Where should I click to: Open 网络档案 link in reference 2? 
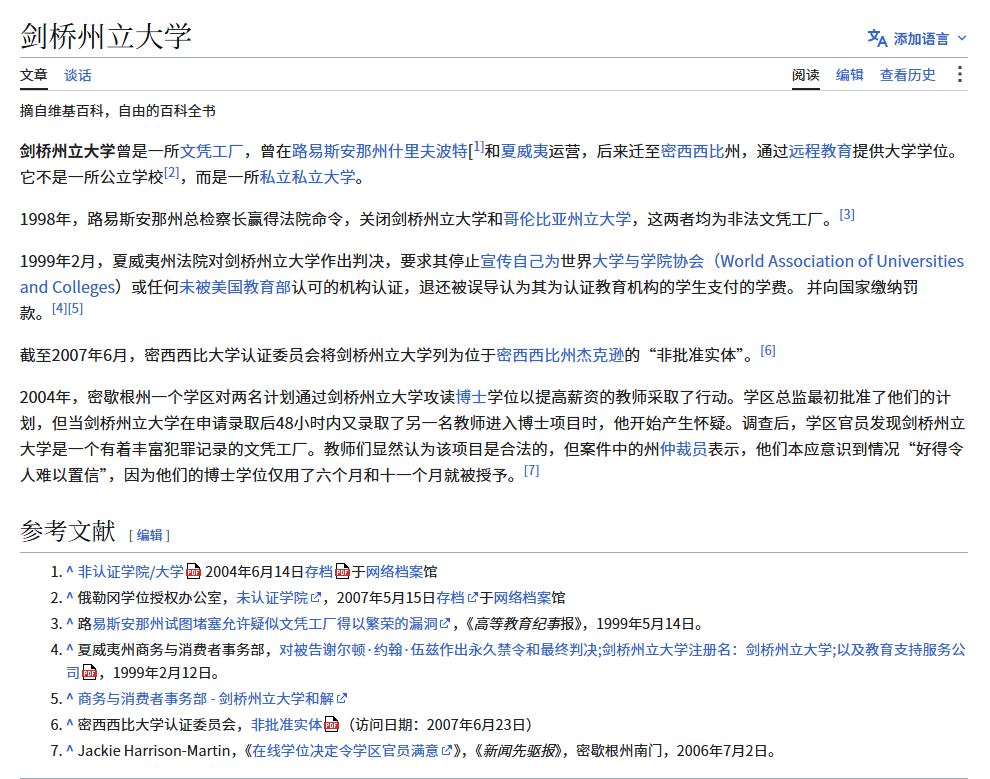[x=522, y=597]
